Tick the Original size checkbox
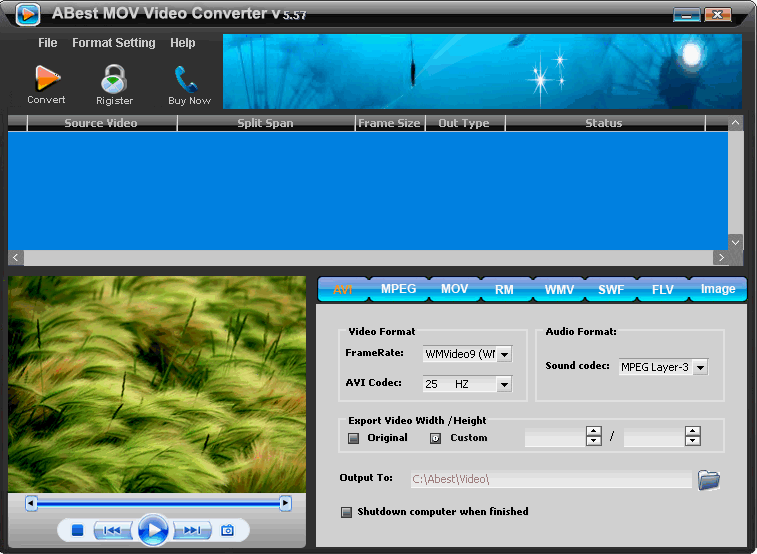Viewport: 757px width, 554px height. coord(353,438)
